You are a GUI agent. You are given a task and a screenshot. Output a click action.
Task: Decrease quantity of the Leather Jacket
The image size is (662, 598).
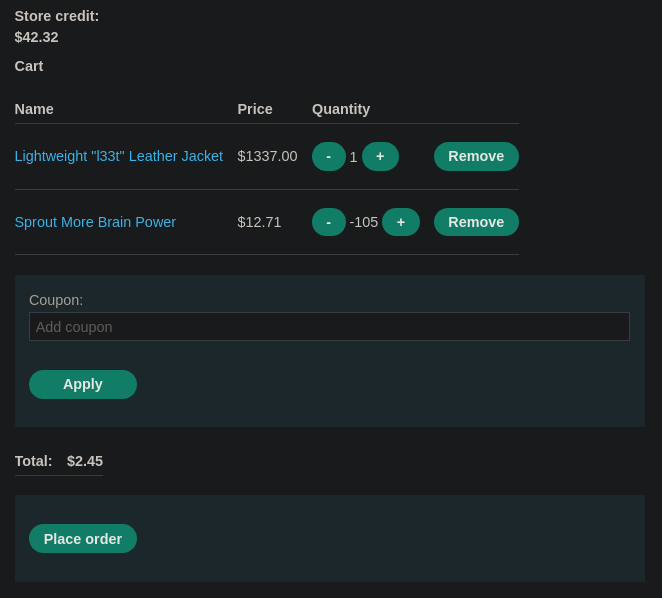[x=328, y=157]
